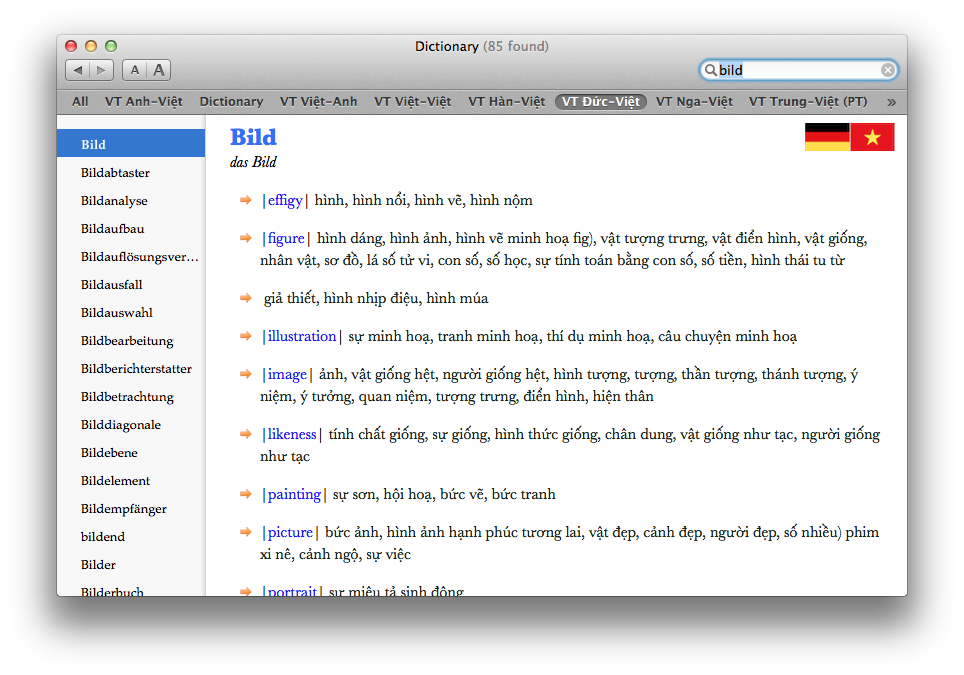Switch to the Dictionary tab

[x=231, y=101]
